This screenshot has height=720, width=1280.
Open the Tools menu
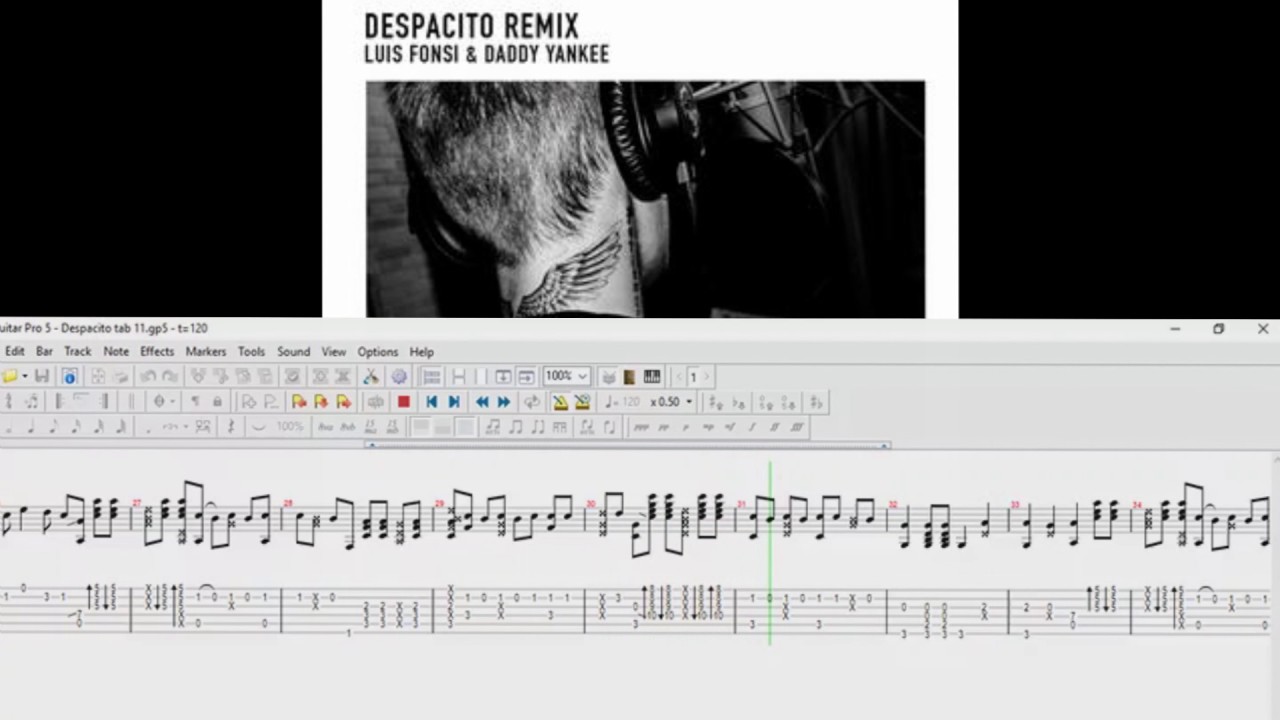[251, 352]
